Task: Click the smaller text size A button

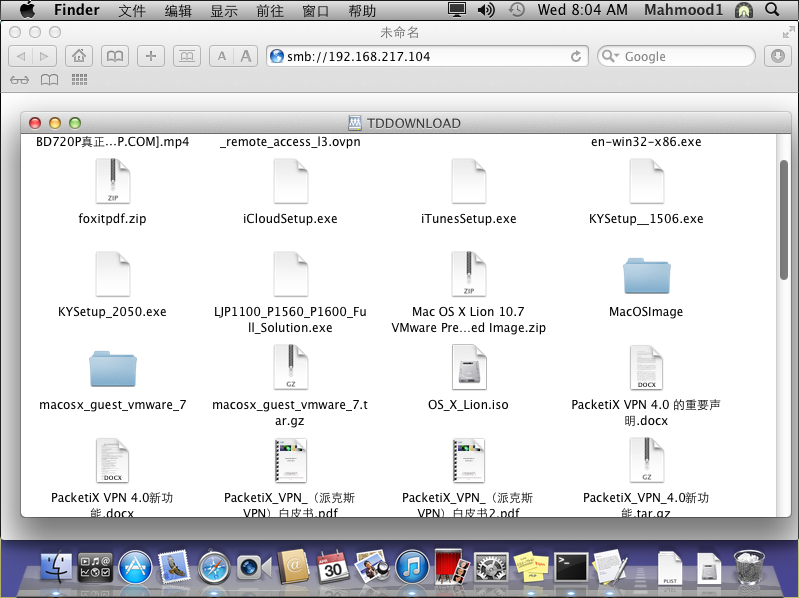Action: (x=222, y=56)
